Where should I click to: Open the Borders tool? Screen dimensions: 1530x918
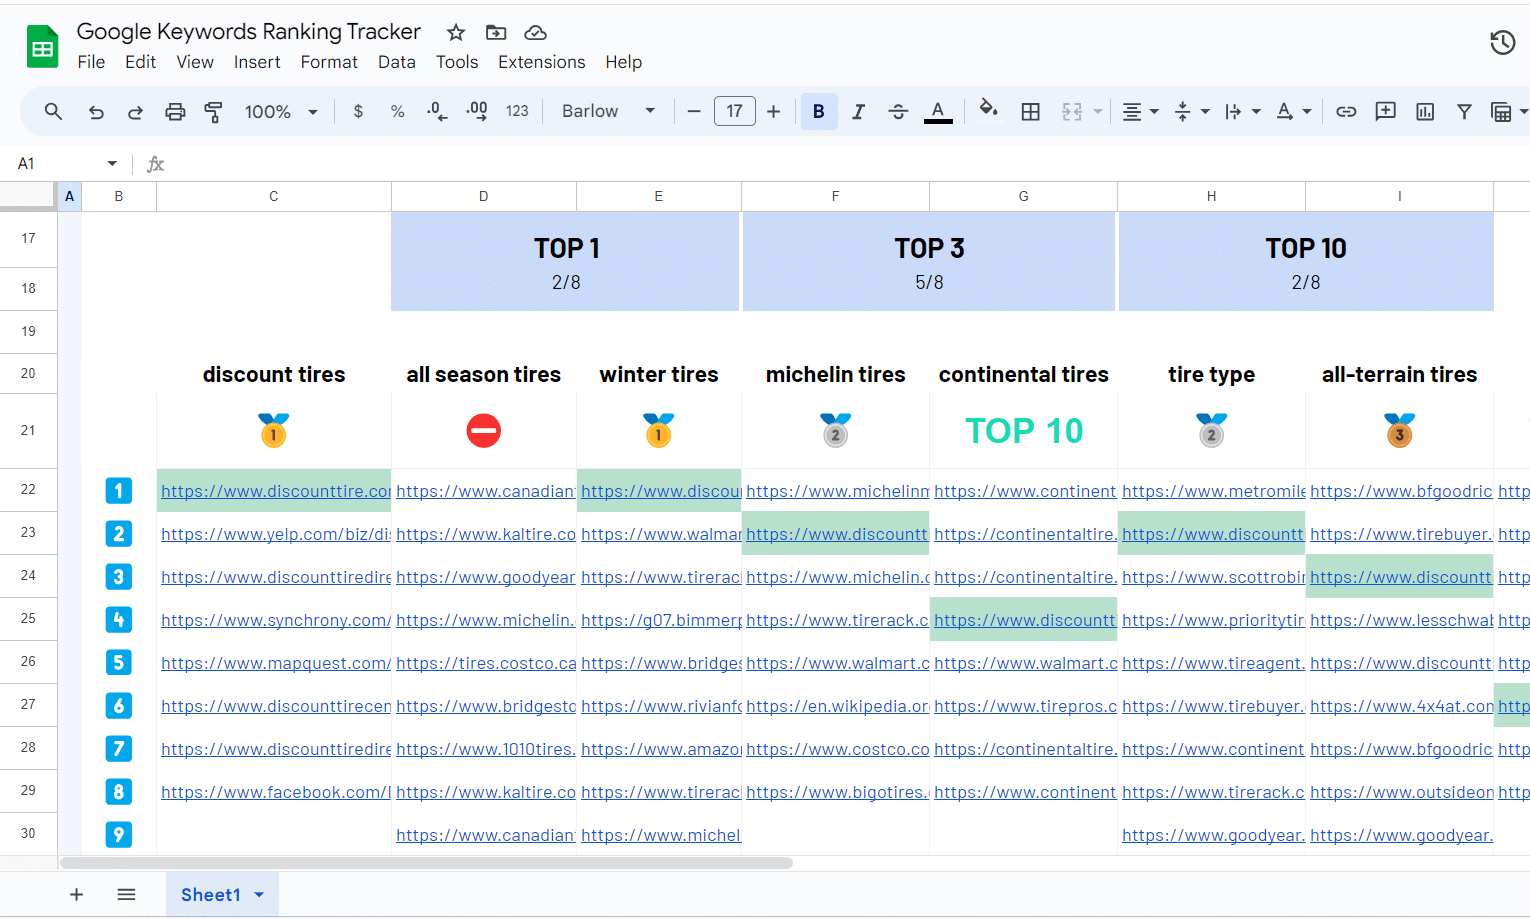coord(1030,111)
